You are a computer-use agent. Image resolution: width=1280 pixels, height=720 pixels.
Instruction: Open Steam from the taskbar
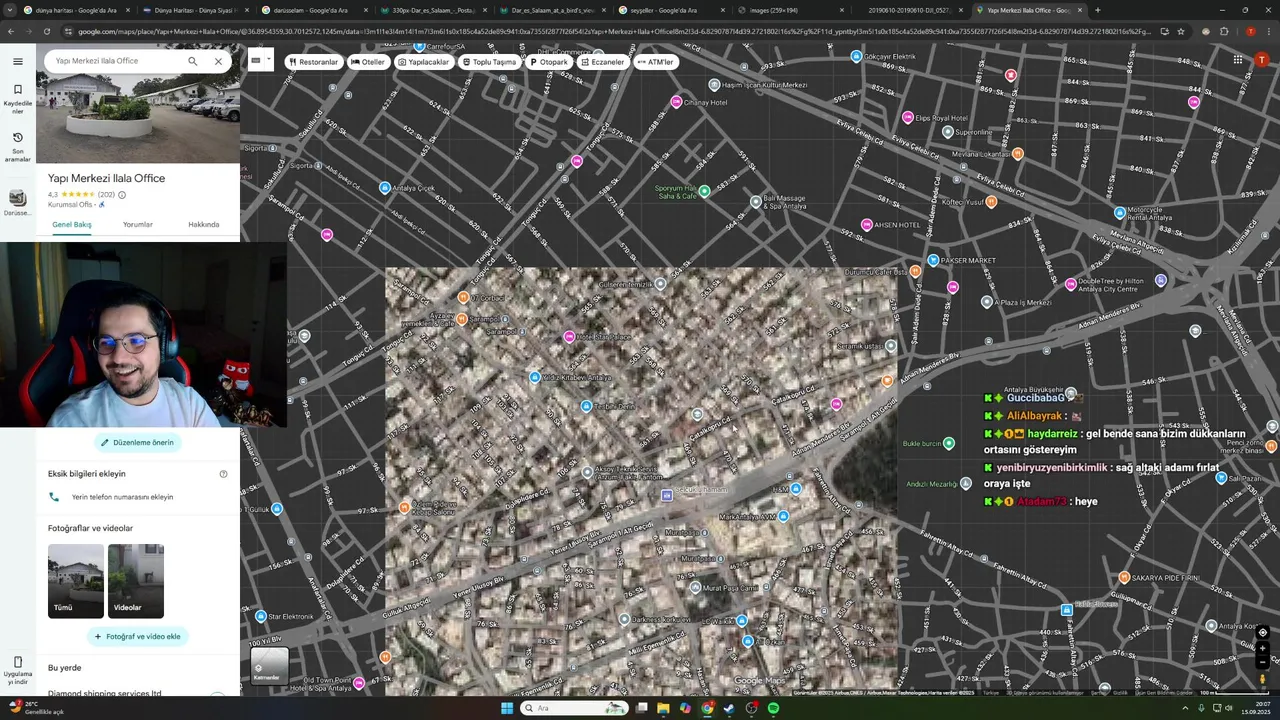pos(729,708)
